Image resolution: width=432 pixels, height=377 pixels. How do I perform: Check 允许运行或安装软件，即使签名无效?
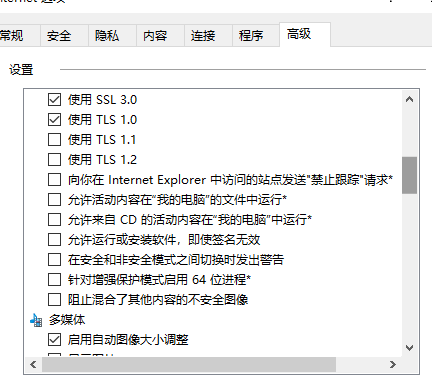(54, 240)
